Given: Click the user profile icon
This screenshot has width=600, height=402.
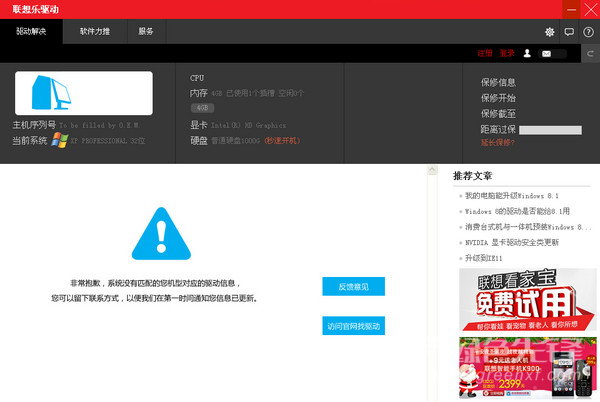Looking at the screenshot, I should (x=527, y=53).
